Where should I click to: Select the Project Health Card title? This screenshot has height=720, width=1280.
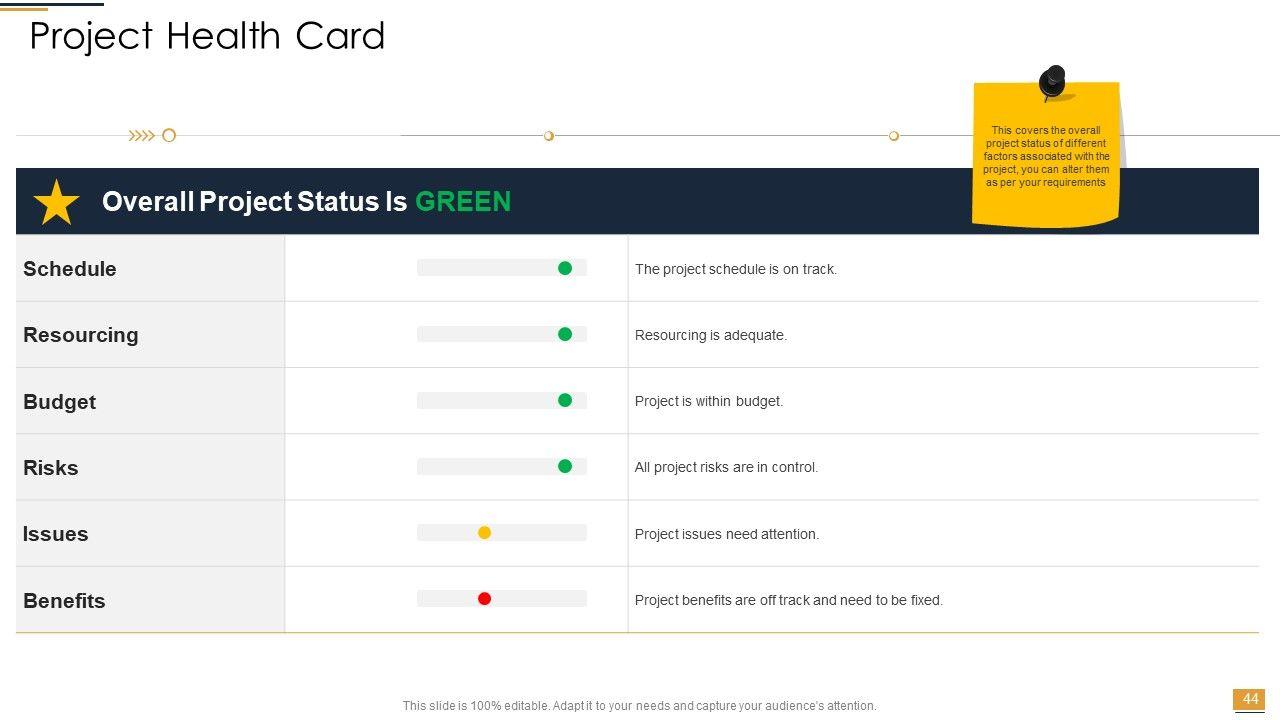pos(207,37)
